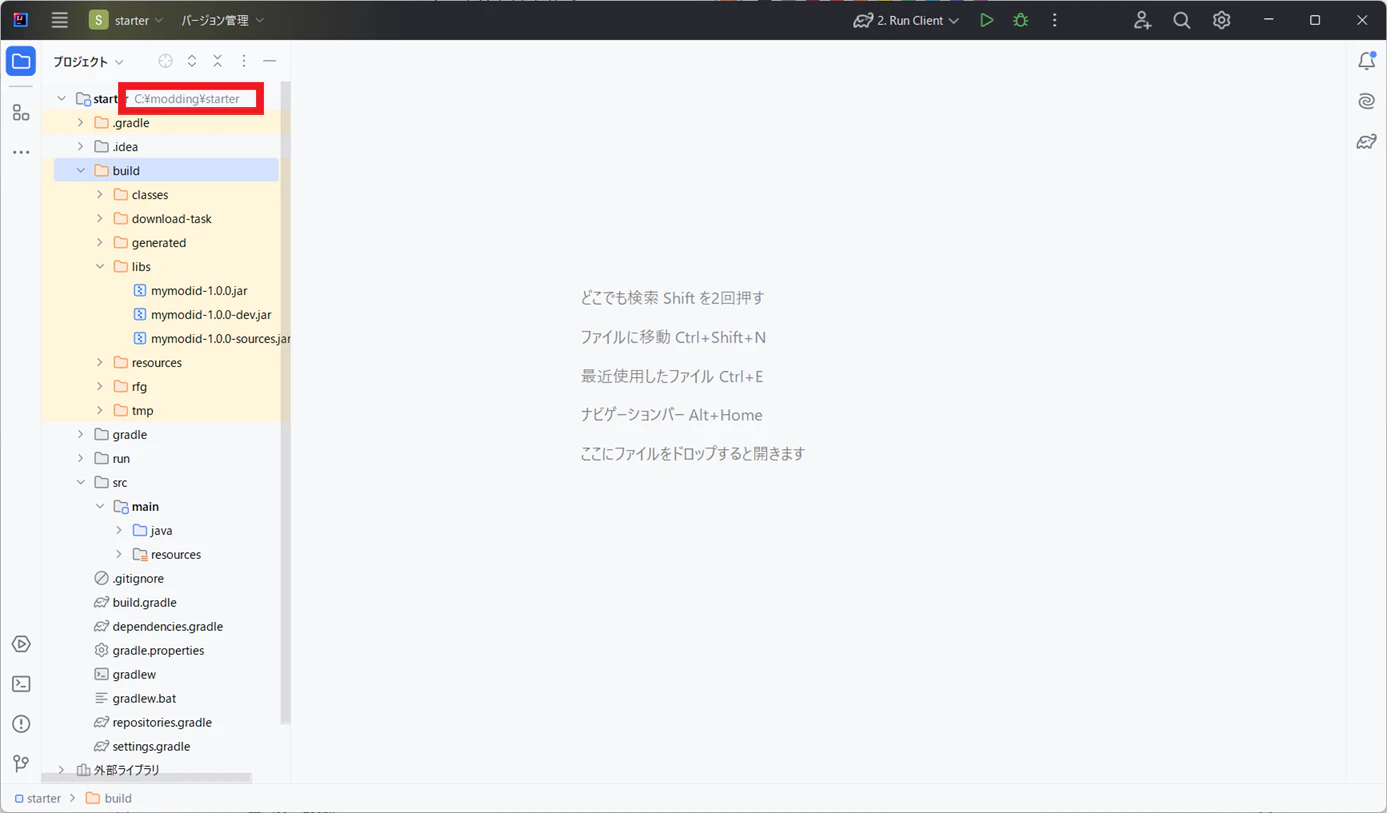This screenshot has height=813, width=1387.
Task: Expand the tmp folder
Action: [100, 411]
